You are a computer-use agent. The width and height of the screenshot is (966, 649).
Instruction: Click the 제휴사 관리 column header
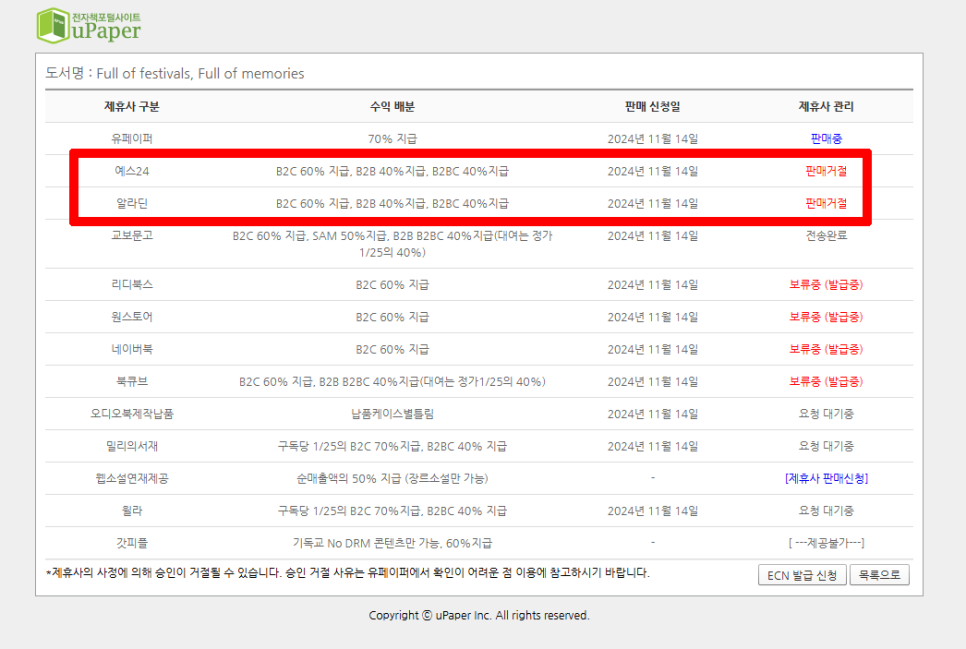826,107
